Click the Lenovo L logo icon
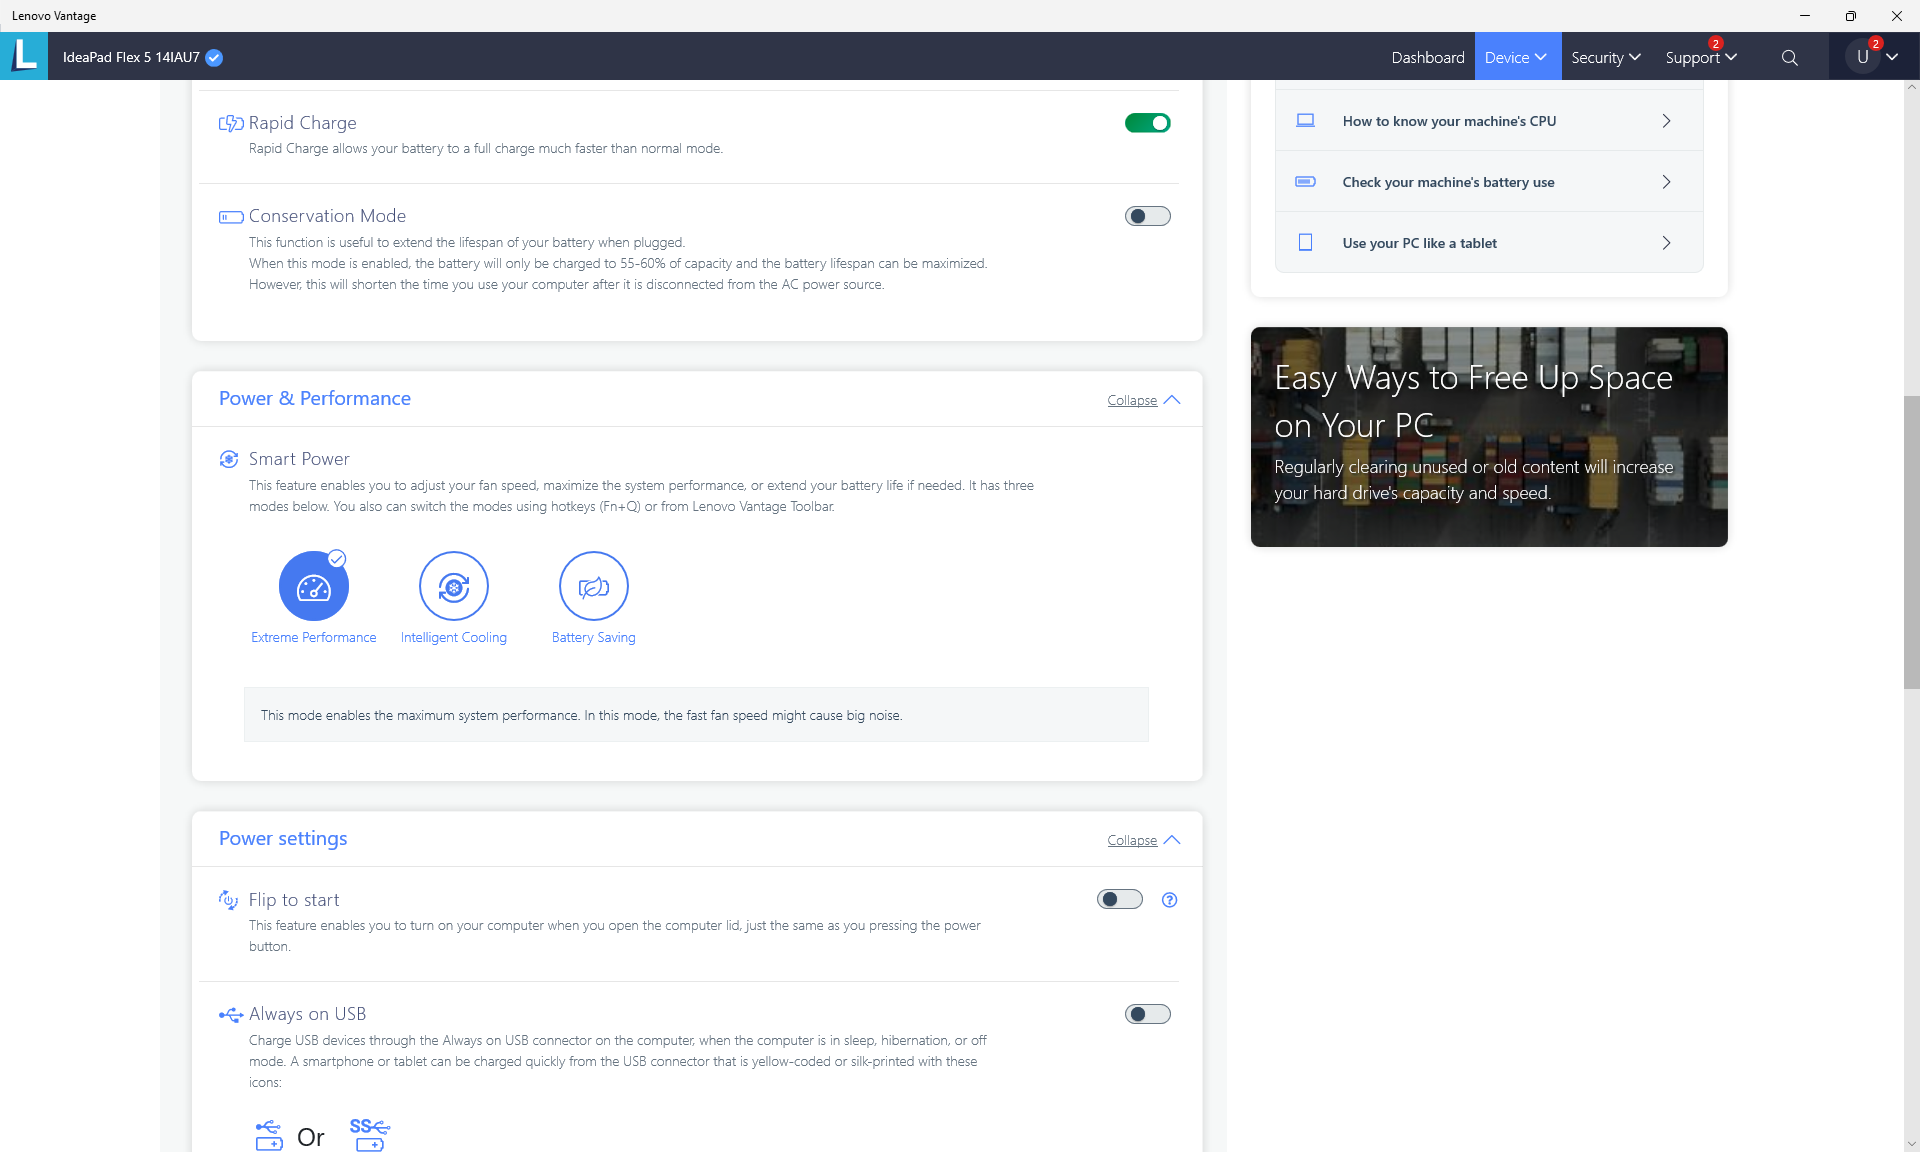The image size is (1920, 1152). [x=24, y=56]
